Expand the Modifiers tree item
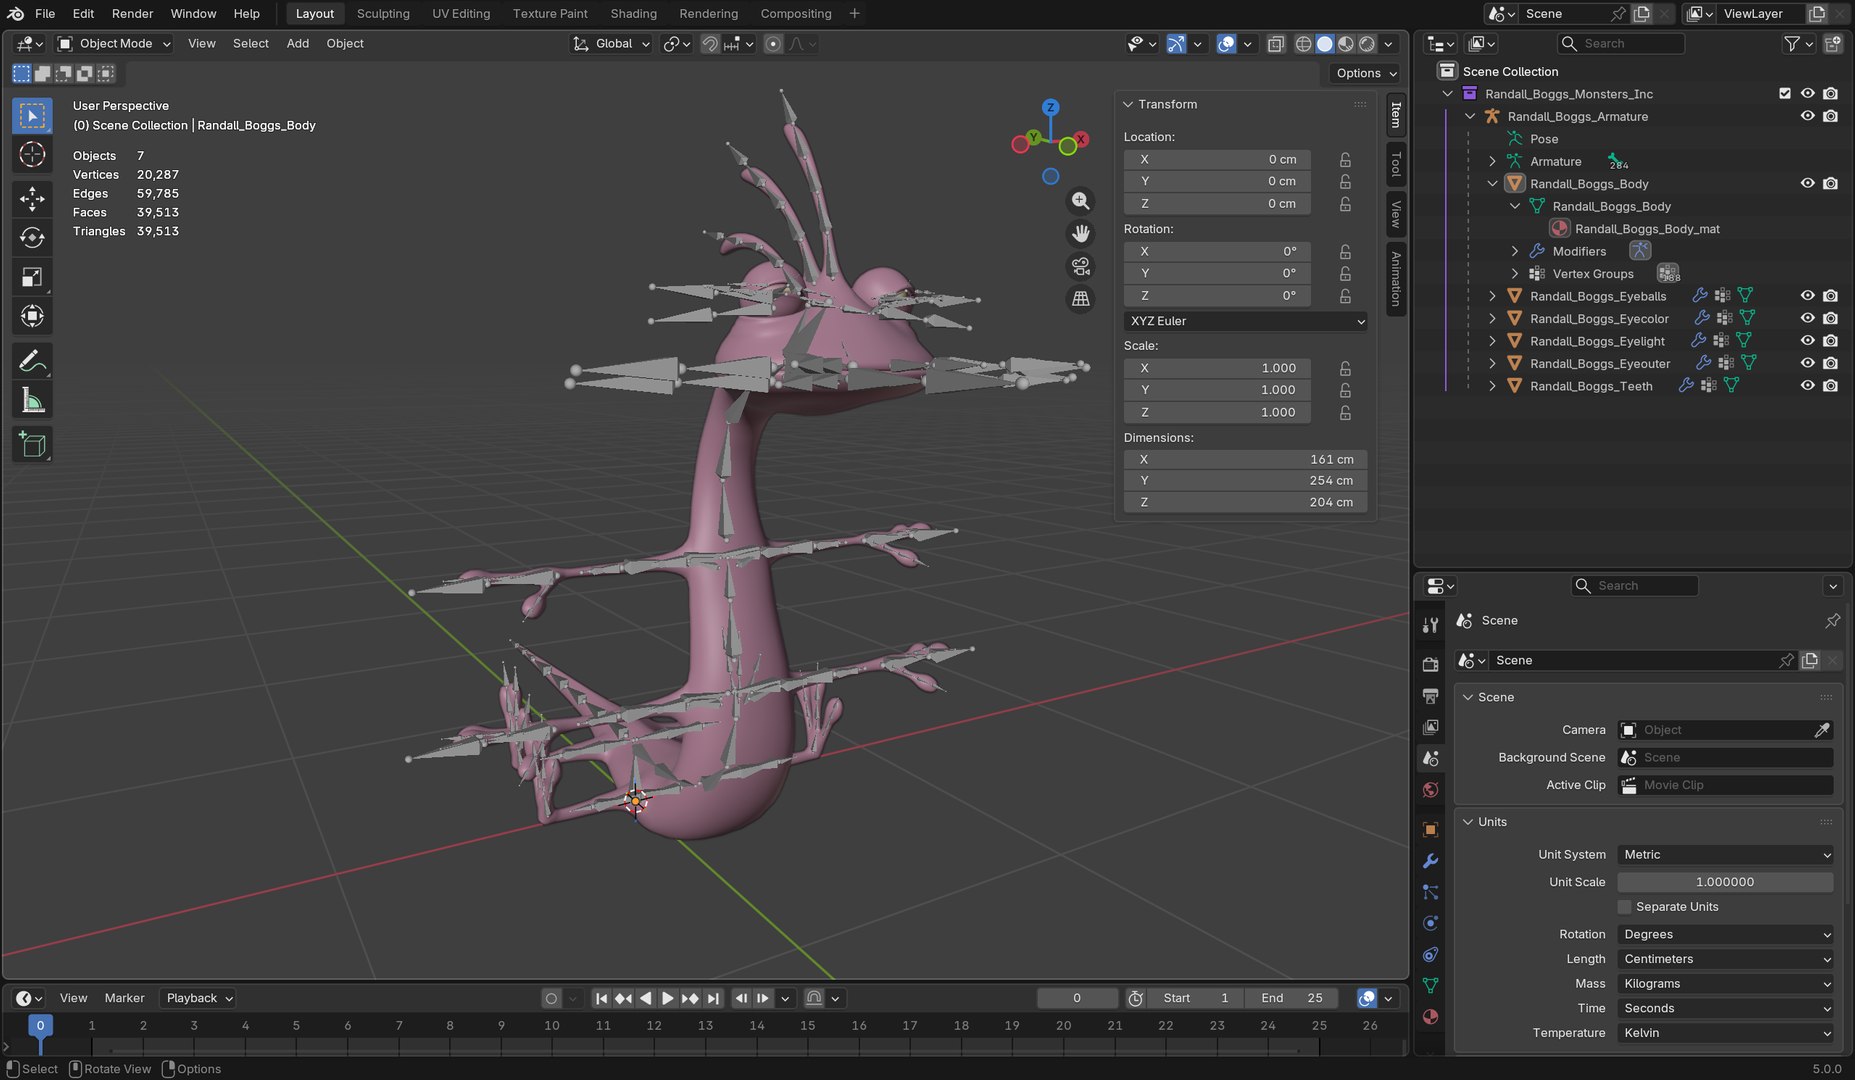Viewport: 1855px width, 1080px height. [1514, 251]
